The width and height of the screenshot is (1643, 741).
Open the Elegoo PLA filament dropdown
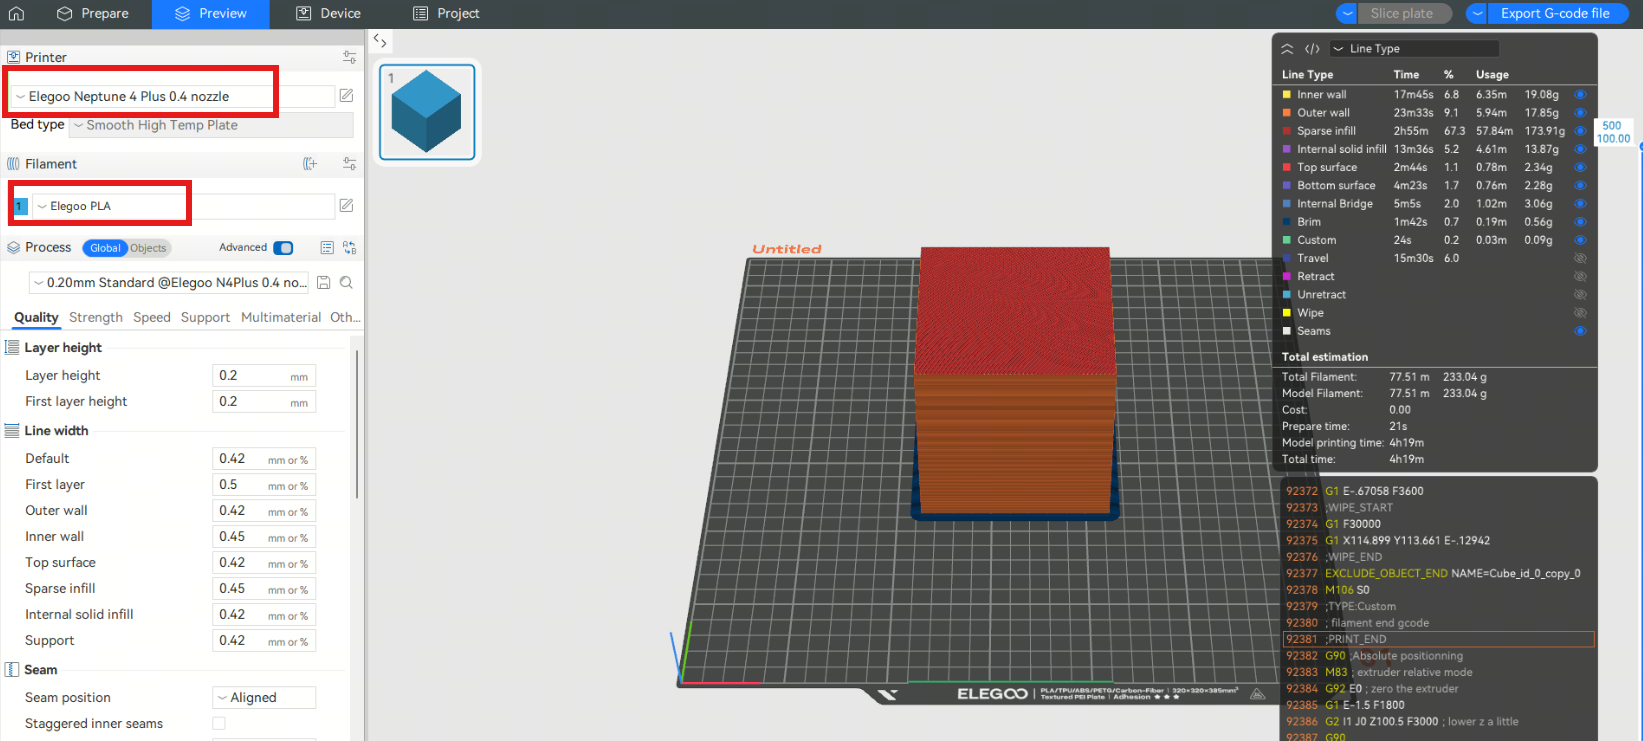point(183,206)
